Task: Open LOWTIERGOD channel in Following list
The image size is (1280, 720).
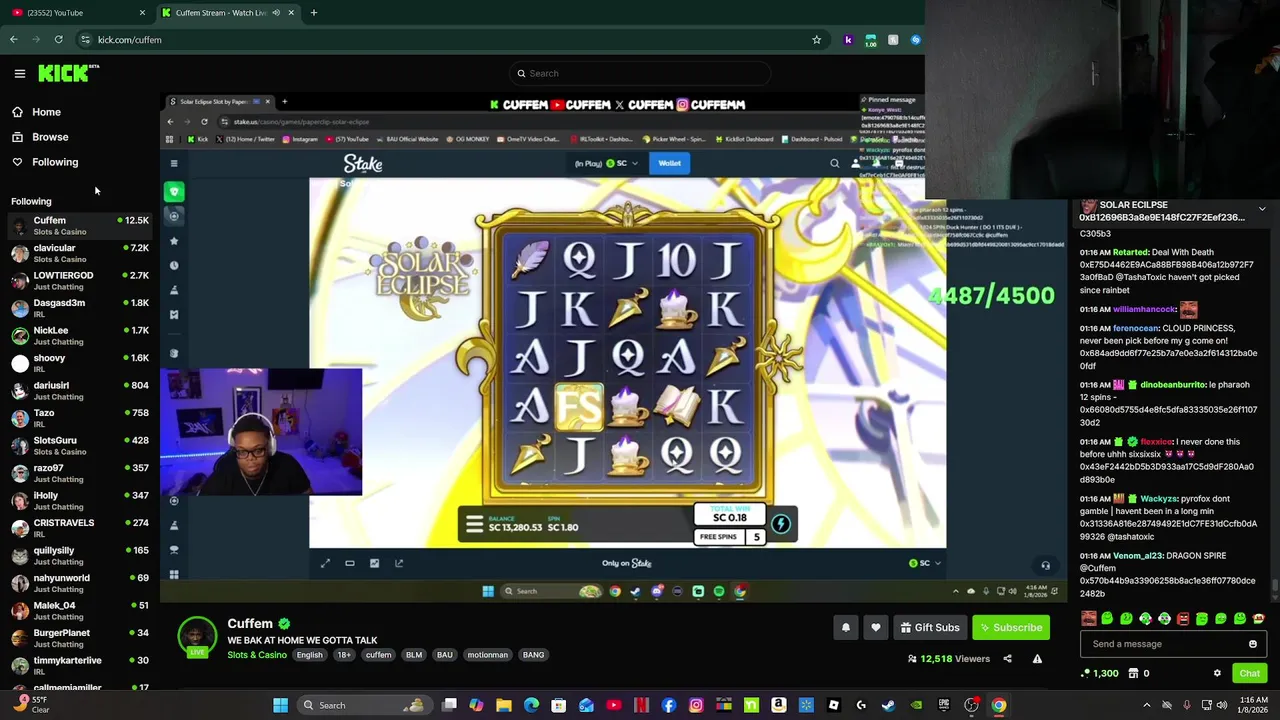Action: point(80,281)
